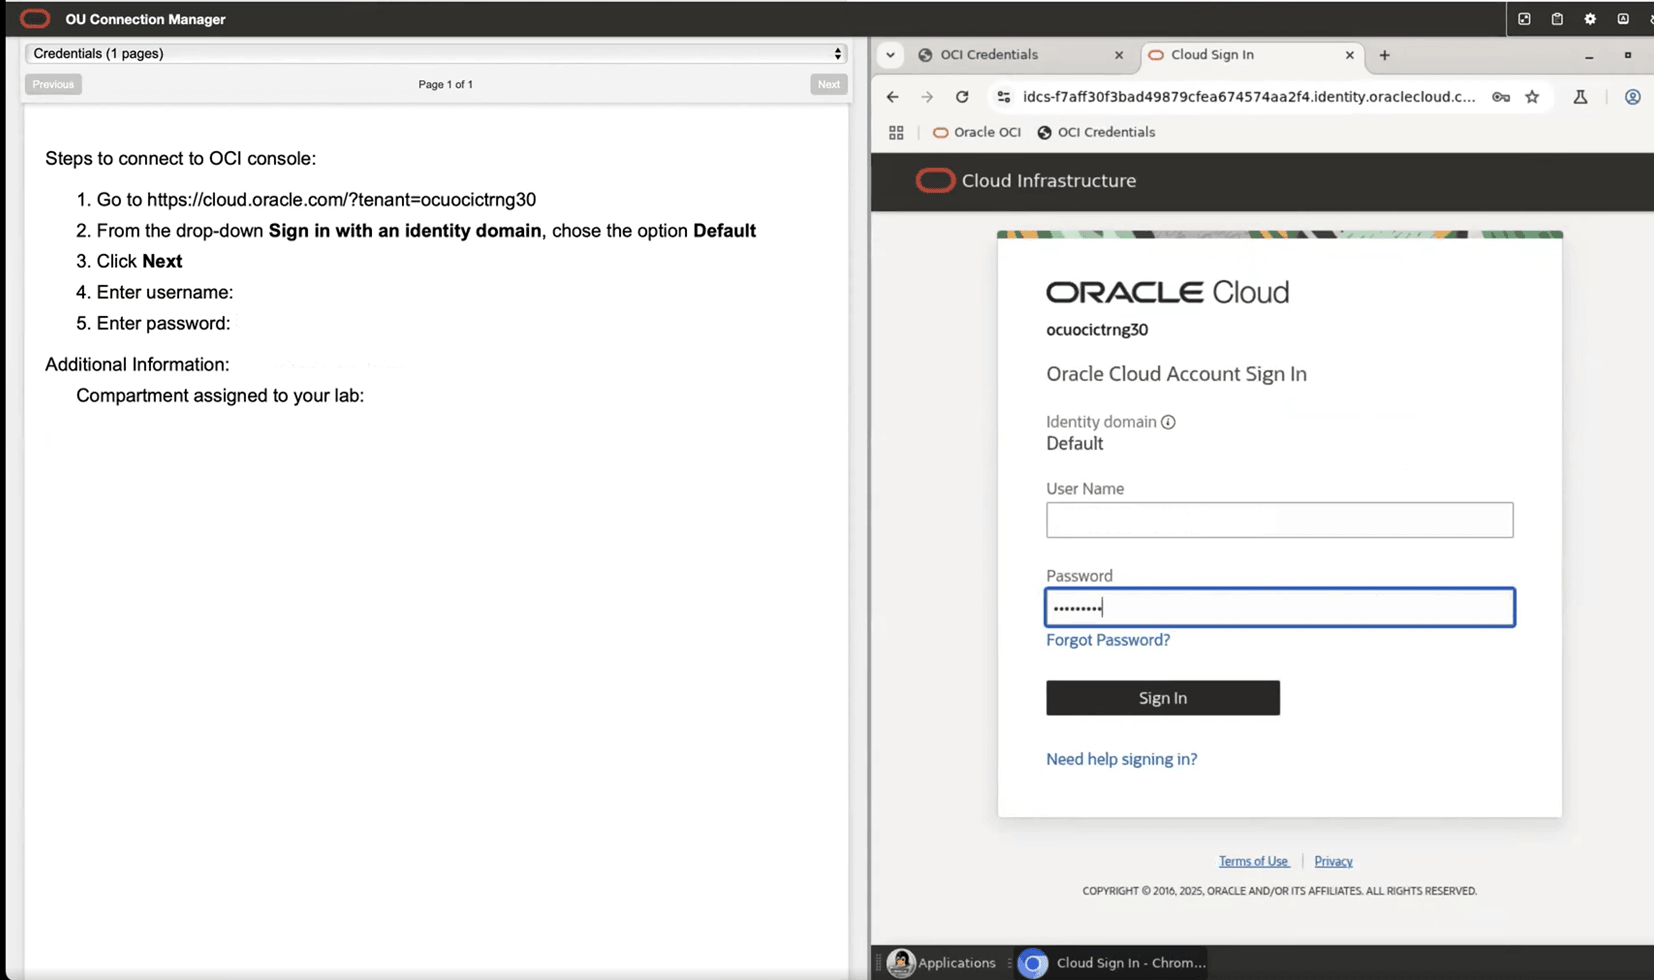Open the Privacy link
This screenshot has height=980, width=1654.
coord(1333,861)
